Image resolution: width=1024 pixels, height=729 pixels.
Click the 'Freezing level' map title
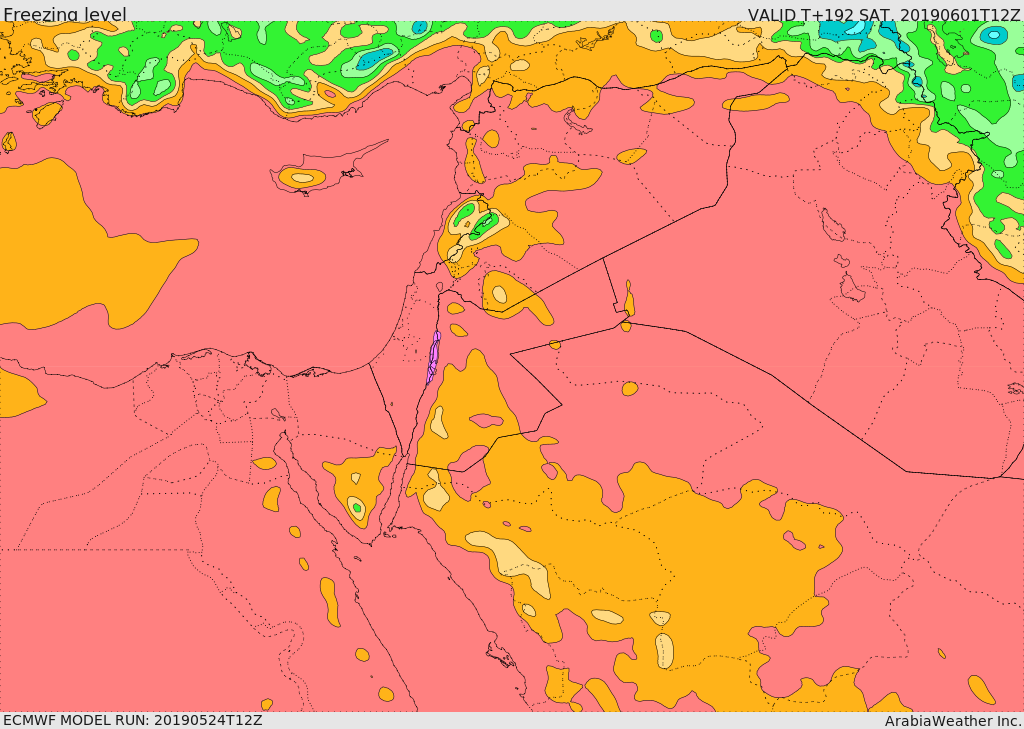[x=65, y=14]
